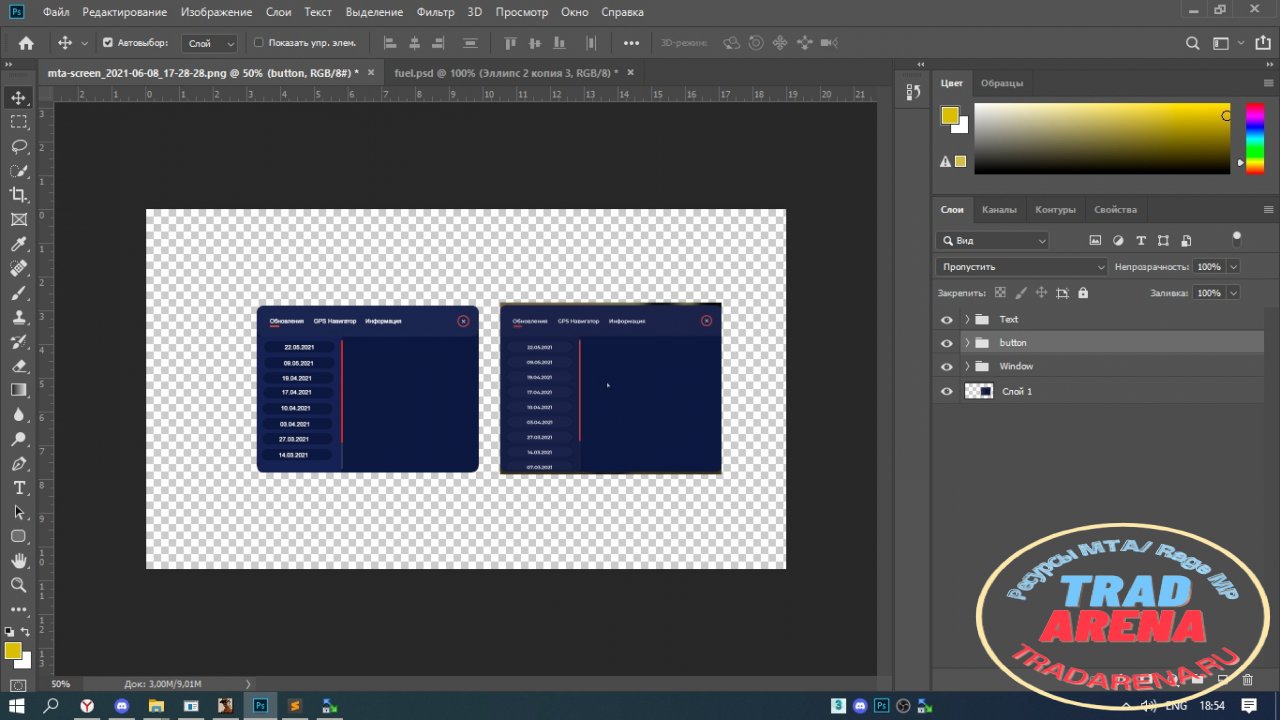Screen dimensions: 1280x720
Task: Select the Eraser tool
Action: 19,366
